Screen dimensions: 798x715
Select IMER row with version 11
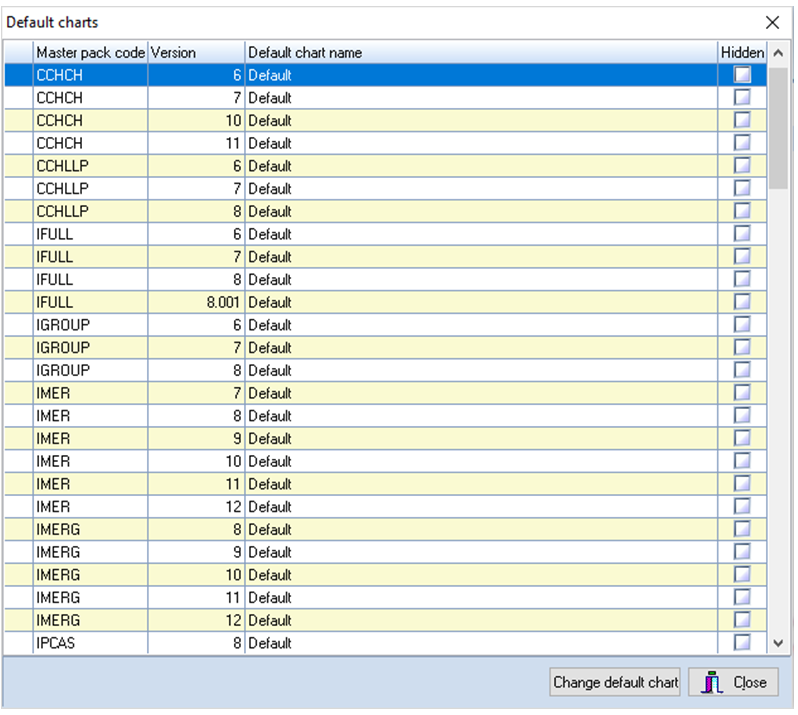coord(385,484)
